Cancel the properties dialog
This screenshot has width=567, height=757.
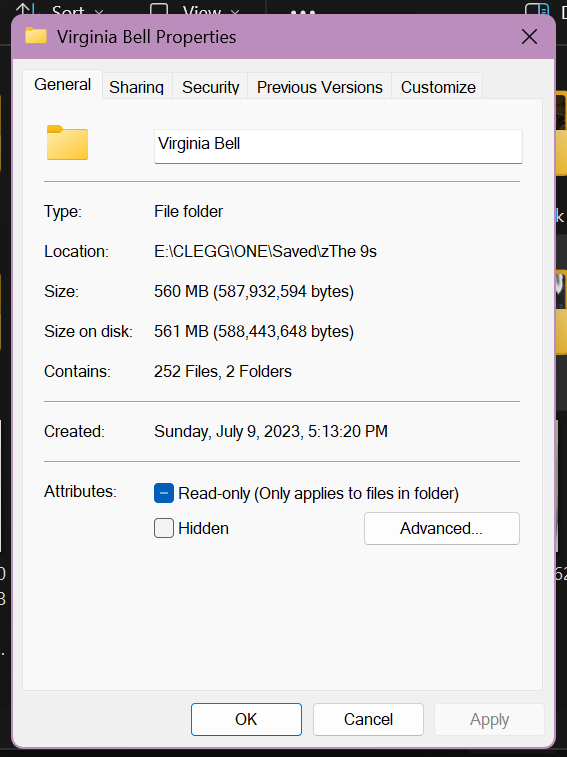point(368,719)
